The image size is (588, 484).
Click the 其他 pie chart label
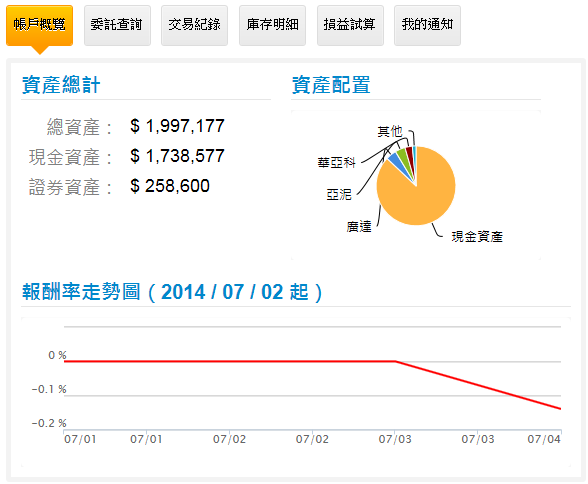pos(389,132)
